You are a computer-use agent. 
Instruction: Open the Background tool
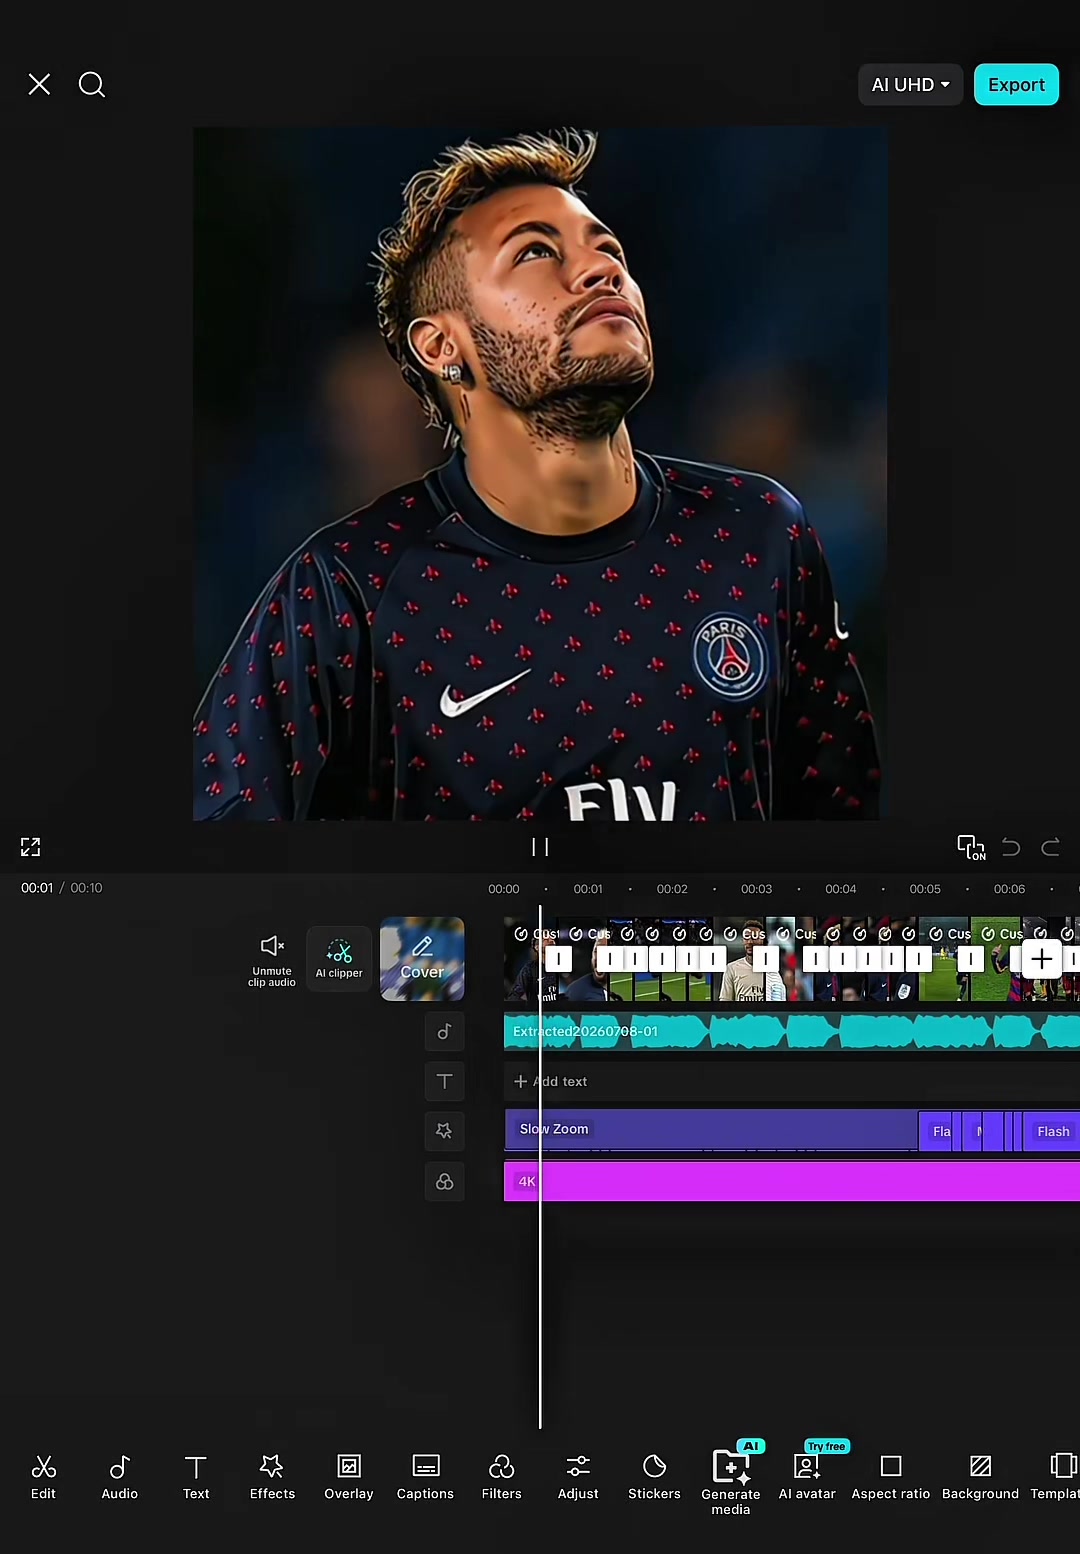(980, 1477)
